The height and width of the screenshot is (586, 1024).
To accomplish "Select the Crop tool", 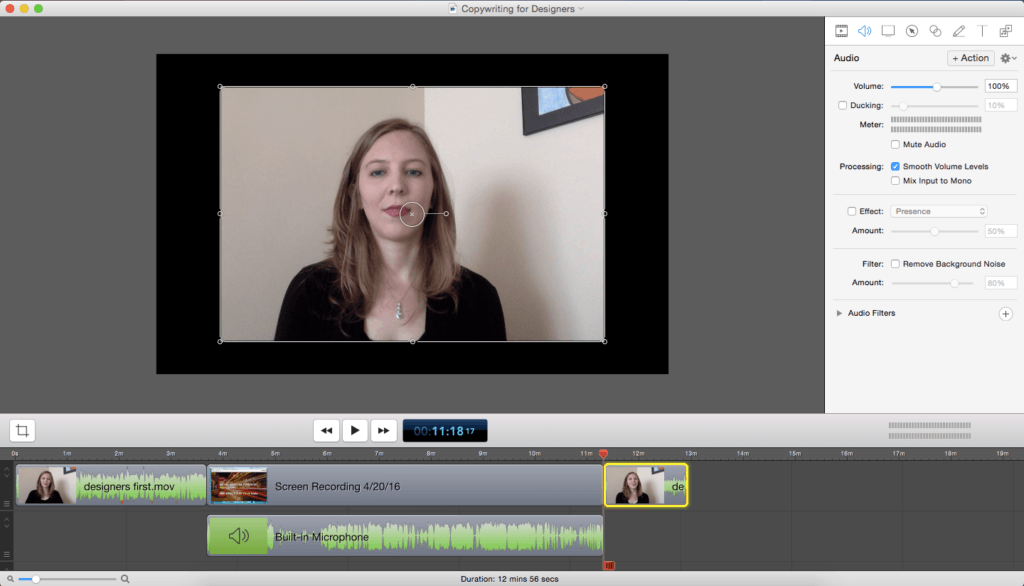I will (x=22, y=431).
